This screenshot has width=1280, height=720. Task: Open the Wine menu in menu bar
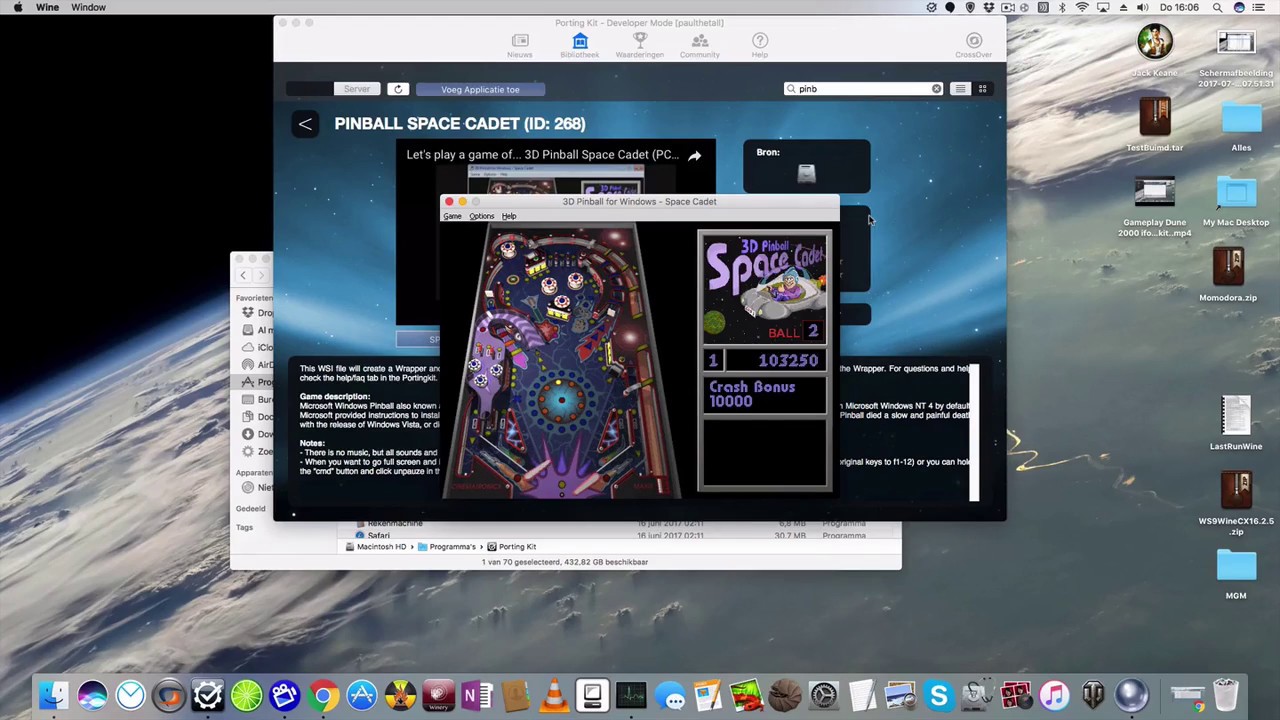coord(47,7)
